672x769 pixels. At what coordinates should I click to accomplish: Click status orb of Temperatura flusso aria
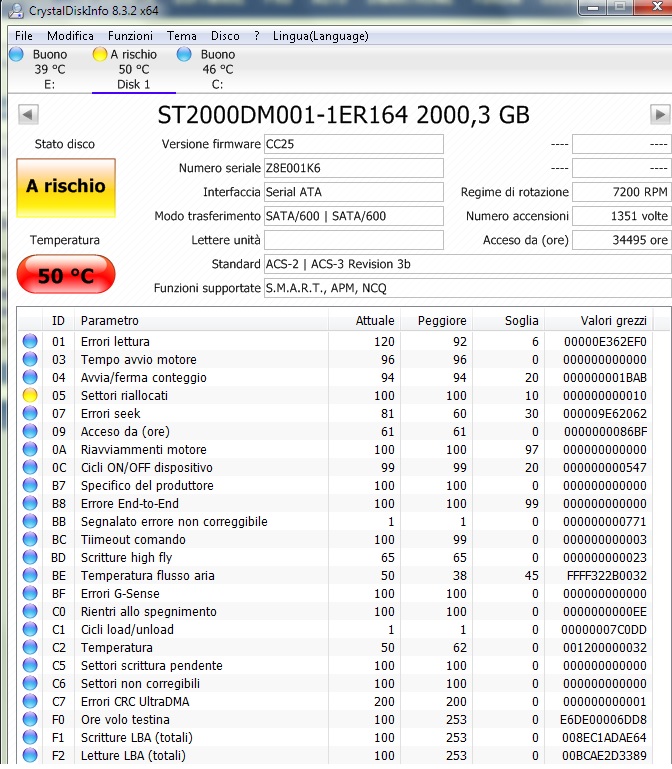30,575
